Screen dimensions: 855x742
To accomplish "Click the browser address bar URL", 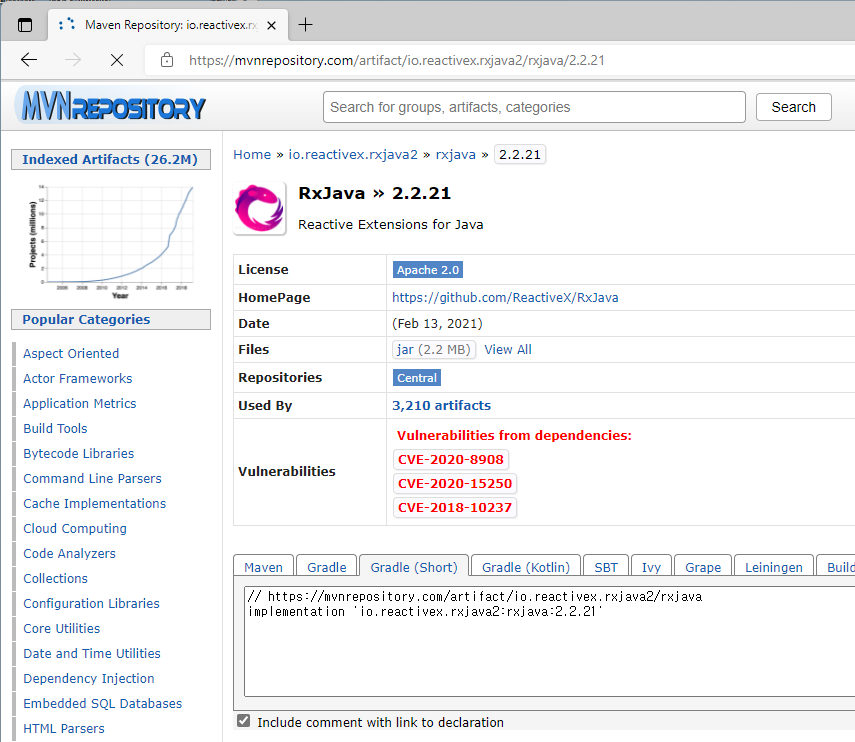I will [396, 60].
